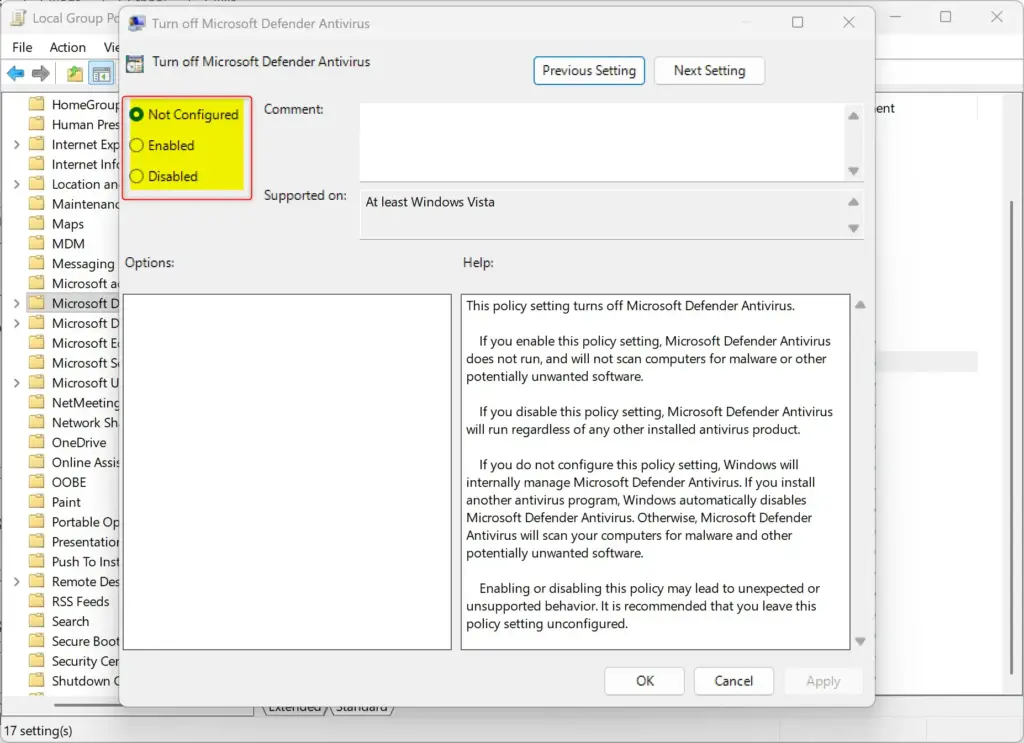Screen dimensions: 1024x743
Task: Close the Turn off Defender dialog
Action: [x=848, y=23]
